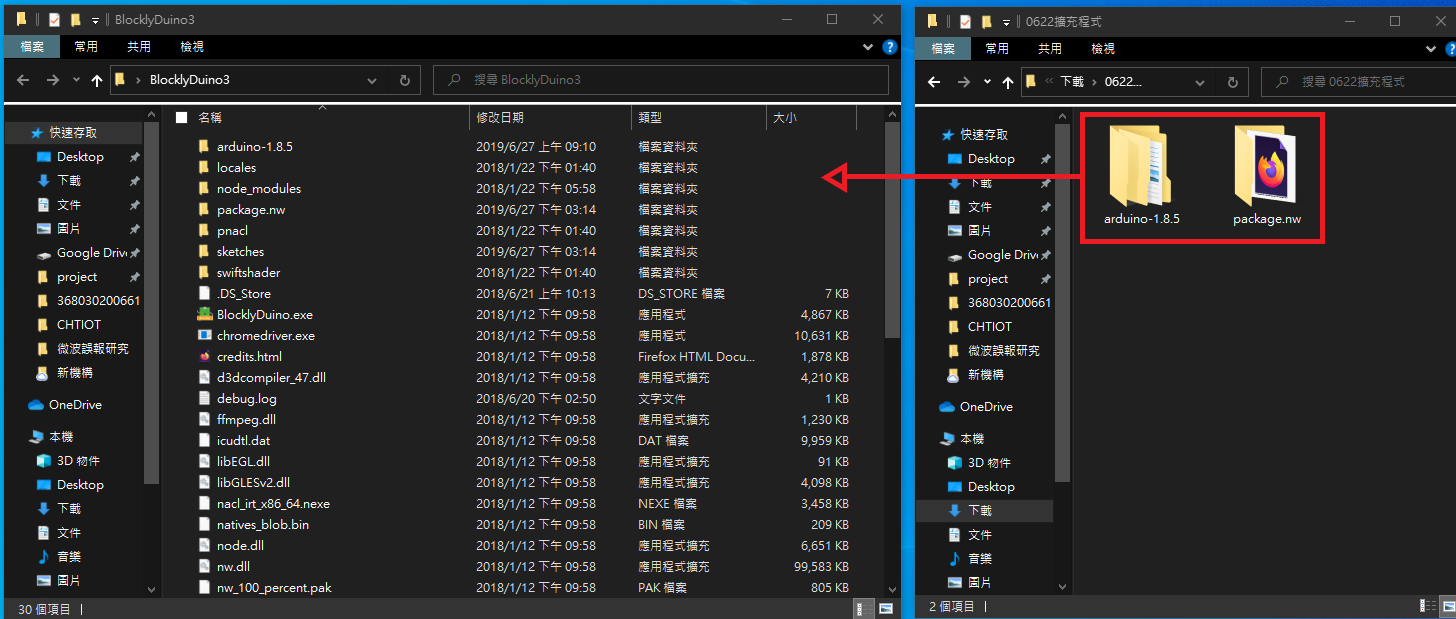The width and height of the screenshot is (1456, 619).
Task: Select package.nw folder thumbnail in 0622擴充程式
Action: pos(1267,166)
